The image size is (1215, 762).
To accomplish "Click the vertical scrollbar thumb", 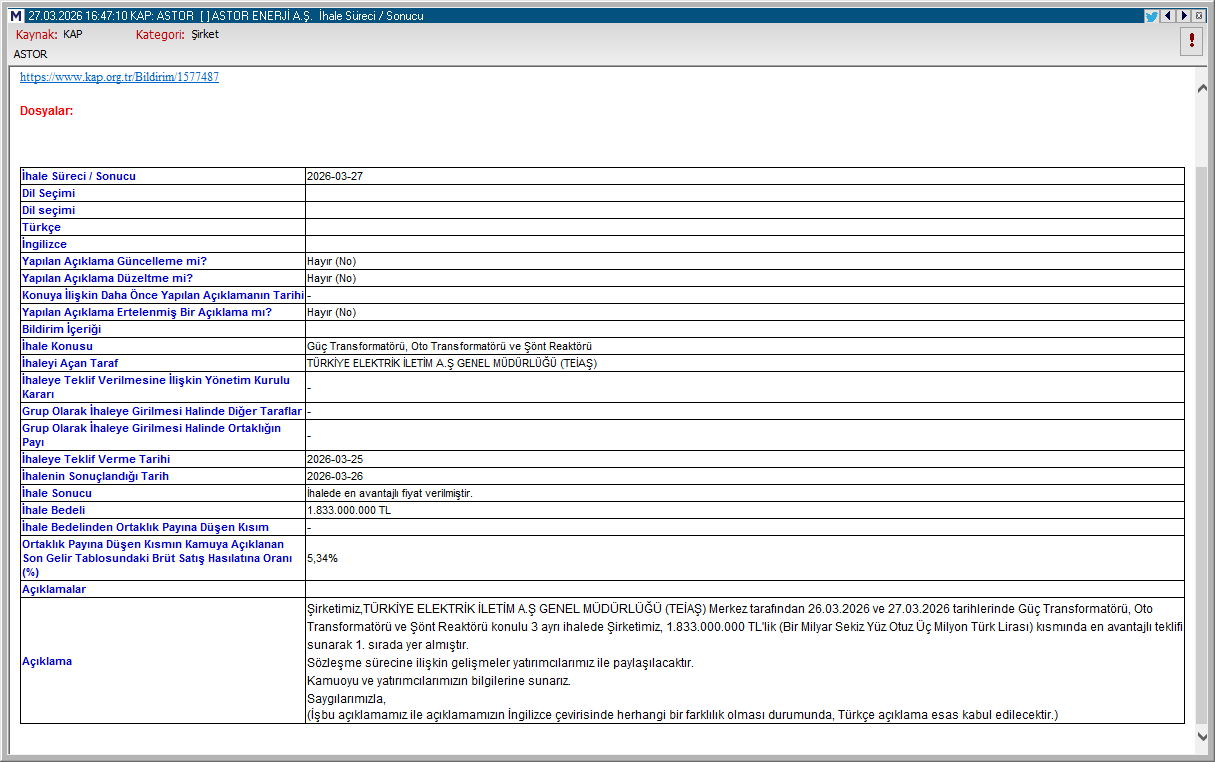I will (x=1202, y=440).
